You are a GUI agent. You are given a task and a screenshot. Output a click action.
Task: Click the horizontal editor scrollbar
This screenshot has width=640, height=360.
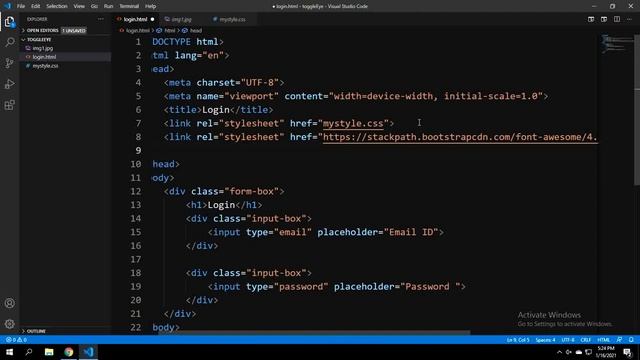click(314, 332)
